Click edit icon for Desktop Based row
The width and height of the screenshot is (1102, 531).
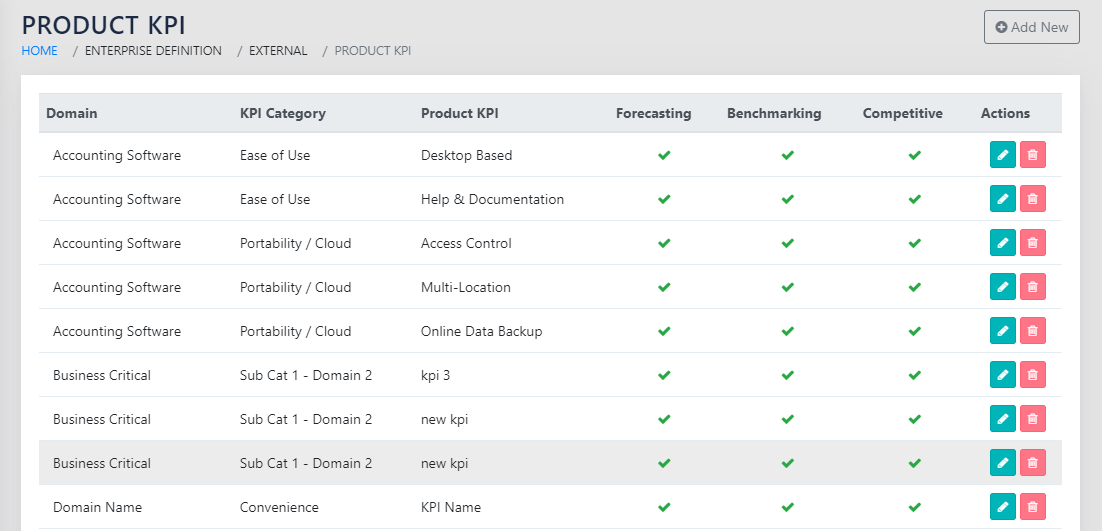point(1002,155)
